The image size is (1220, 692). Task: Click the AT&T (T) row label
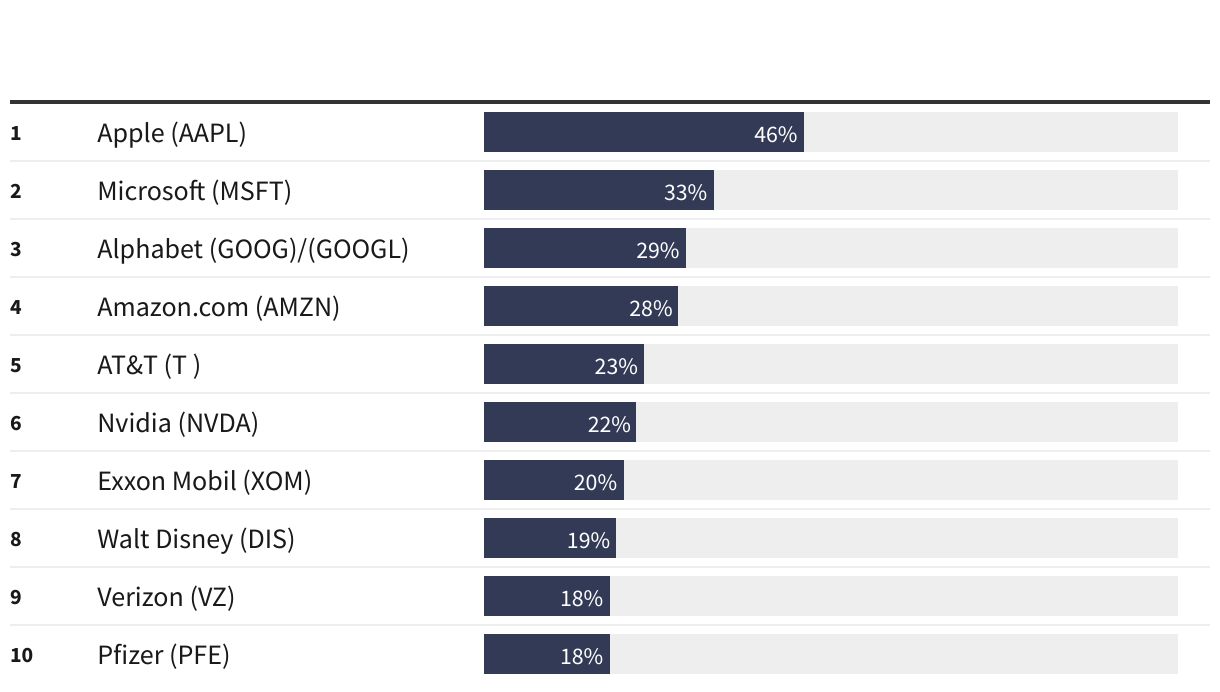pyautogui.click(x=148, y=365)
